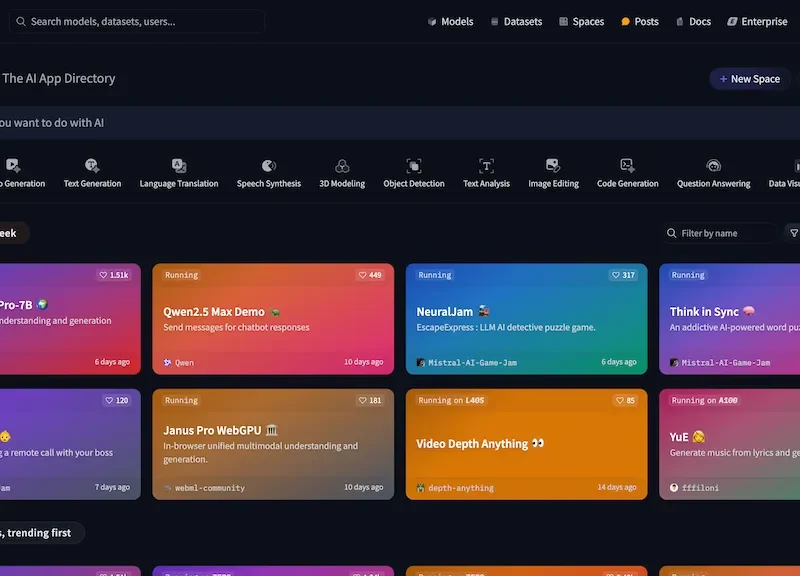Click 'Send messages for chatbot responses' description

236,328
